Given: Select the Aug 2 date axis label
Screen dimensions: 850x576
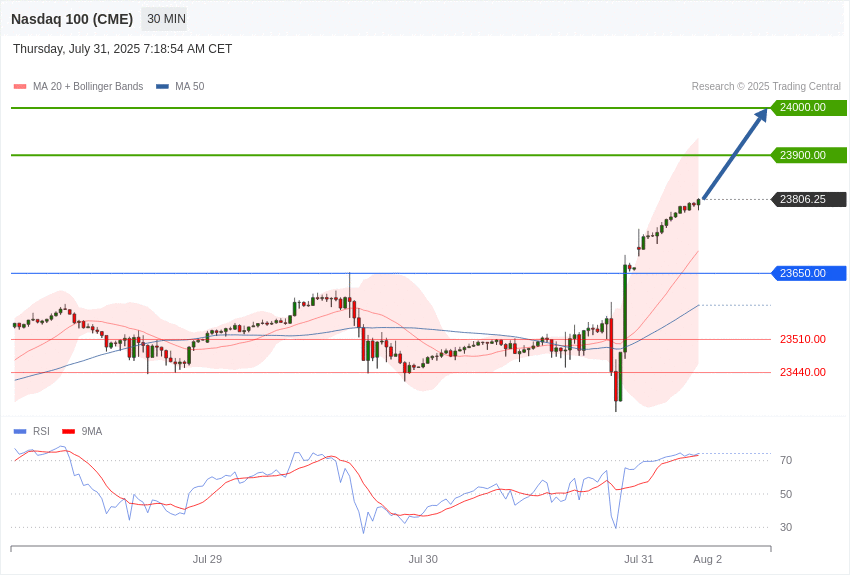Looking at the screenshot, I should click(x=707, y=559).
